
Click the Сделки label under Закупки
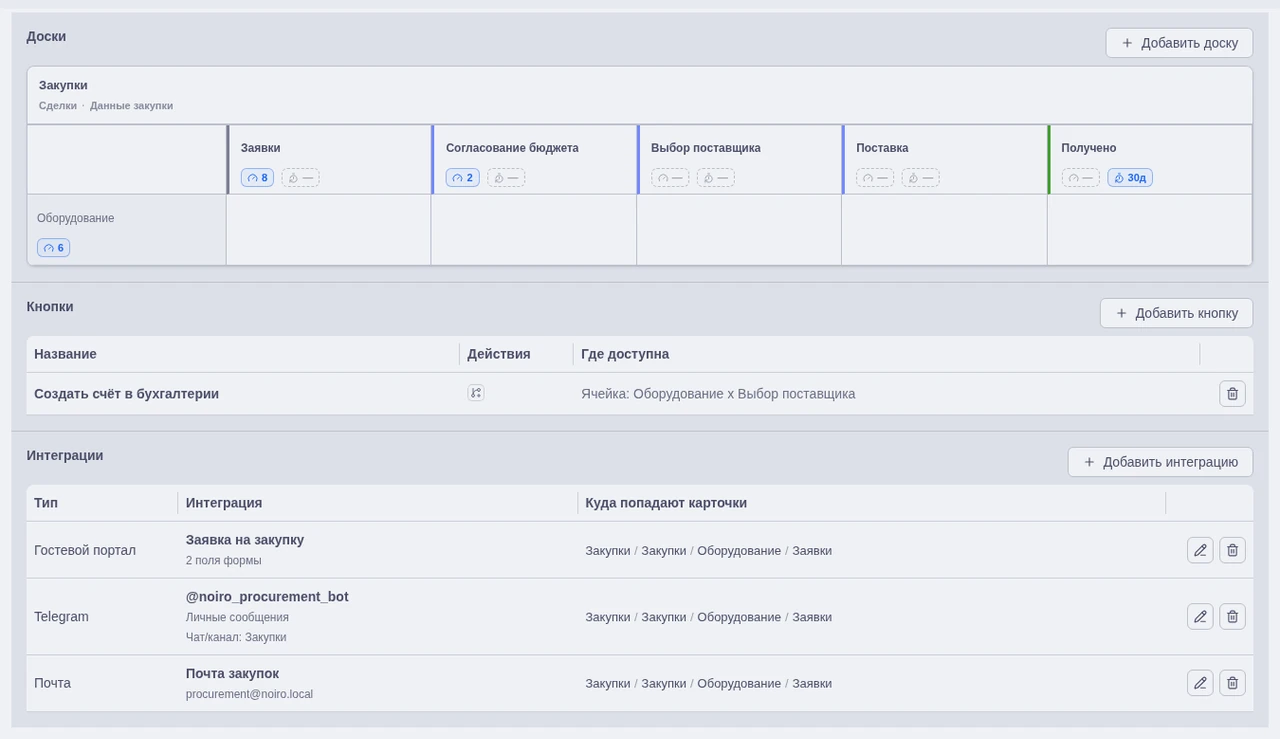[58, 105]
